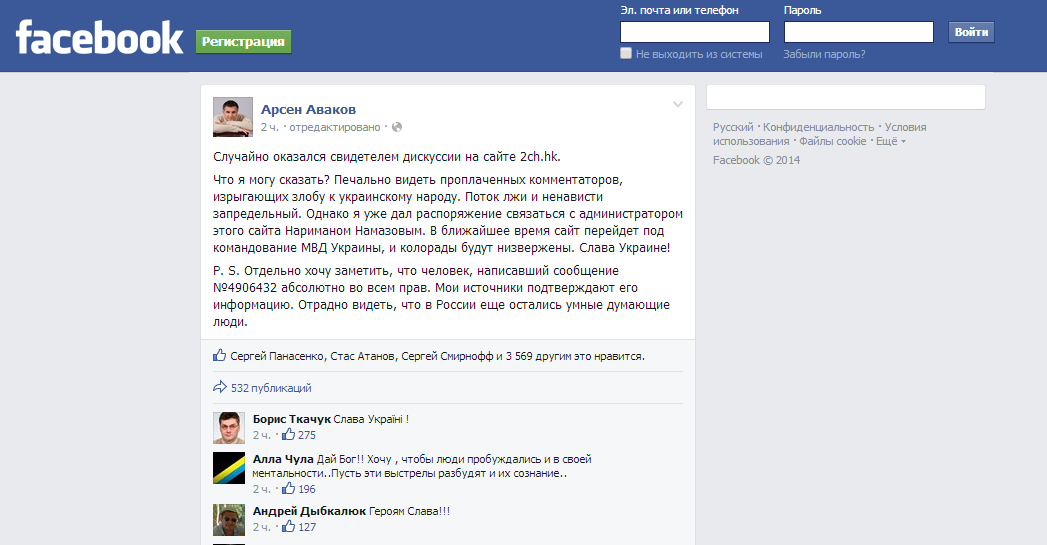Open Стас Атанов's profile link
This screenshot has height=545, width=1047.
363,357
